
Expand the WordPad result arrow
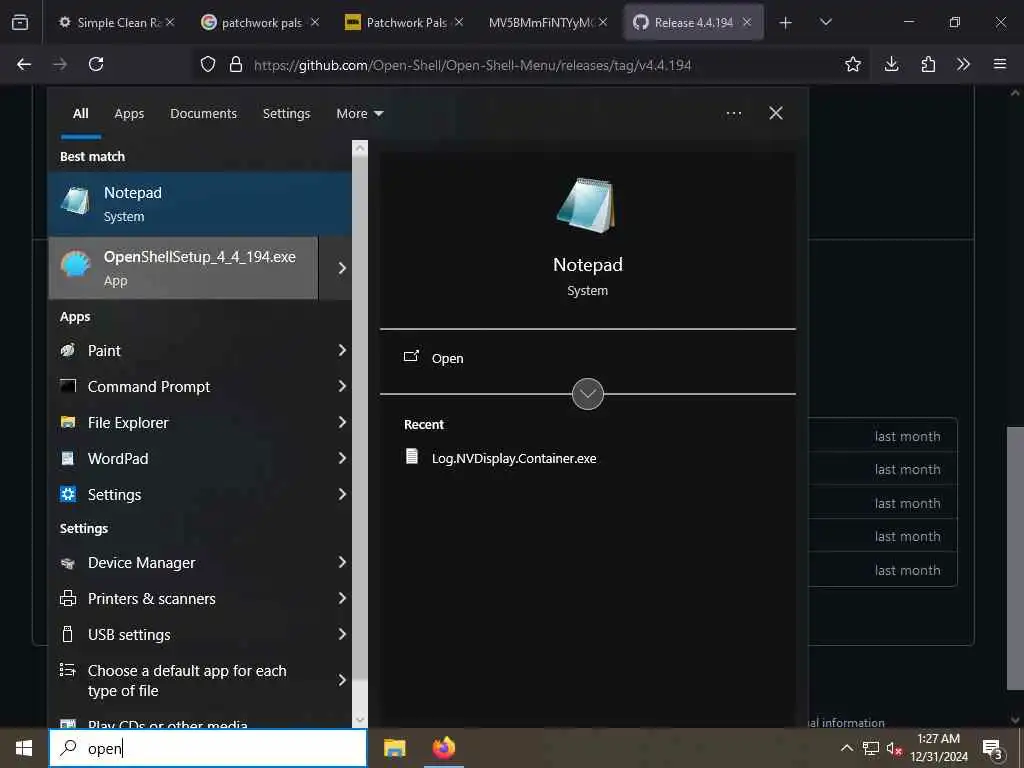tap(342, 458)
